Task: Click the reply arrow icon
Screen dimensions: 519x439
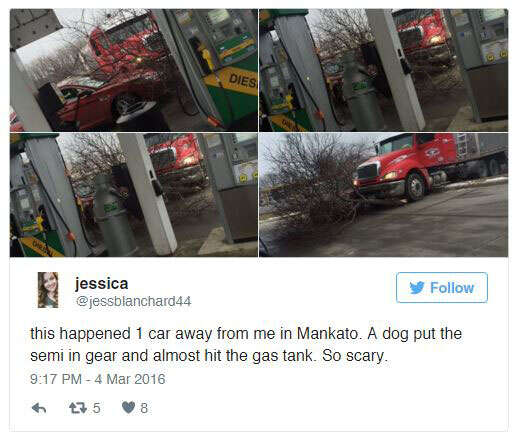Action: pyautogui.click(x=39, y=408)
